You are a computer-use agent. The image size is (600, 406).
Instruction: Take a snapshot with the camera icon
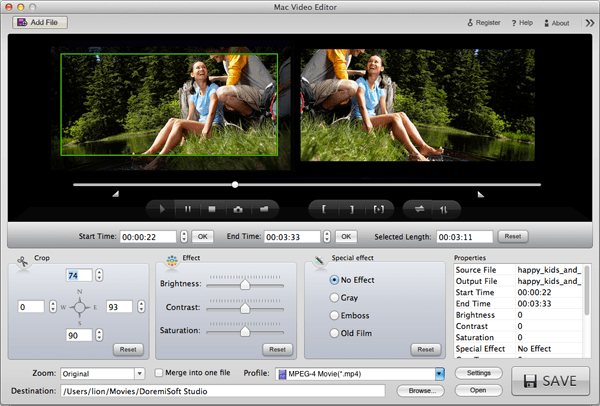[x=238, y=209]
